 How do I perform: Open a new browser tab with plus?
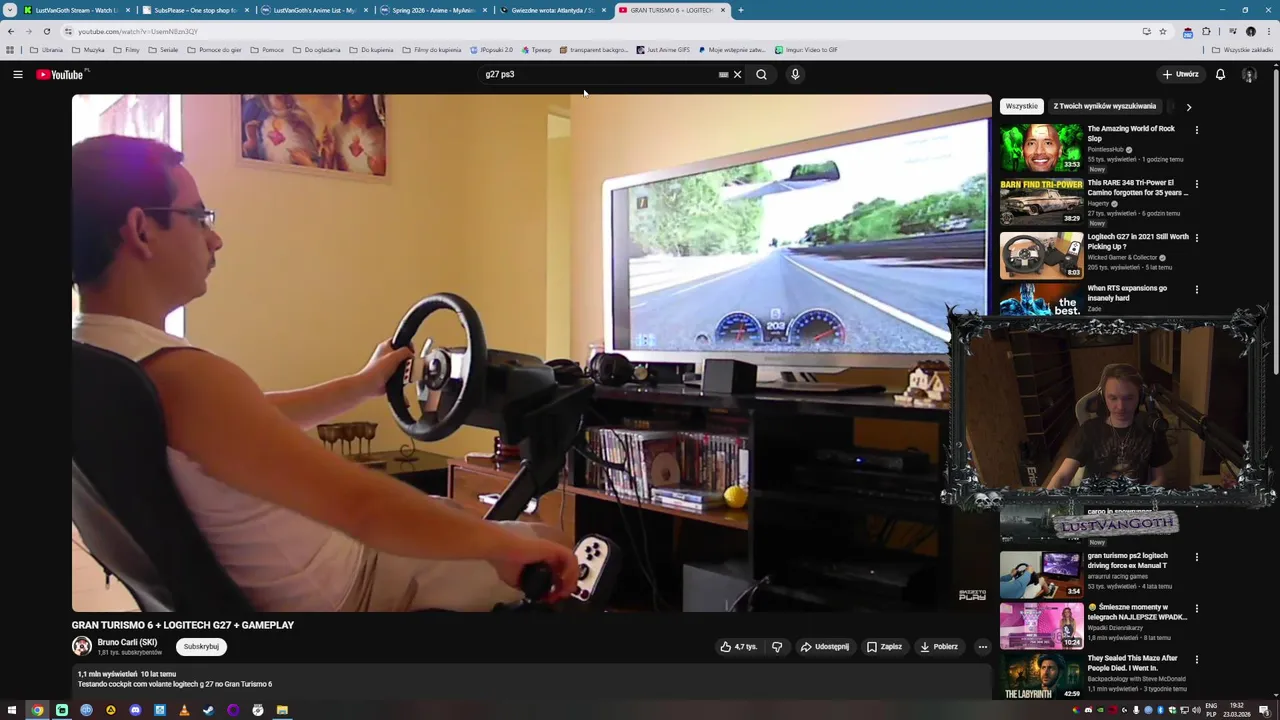tap(740, 10)
